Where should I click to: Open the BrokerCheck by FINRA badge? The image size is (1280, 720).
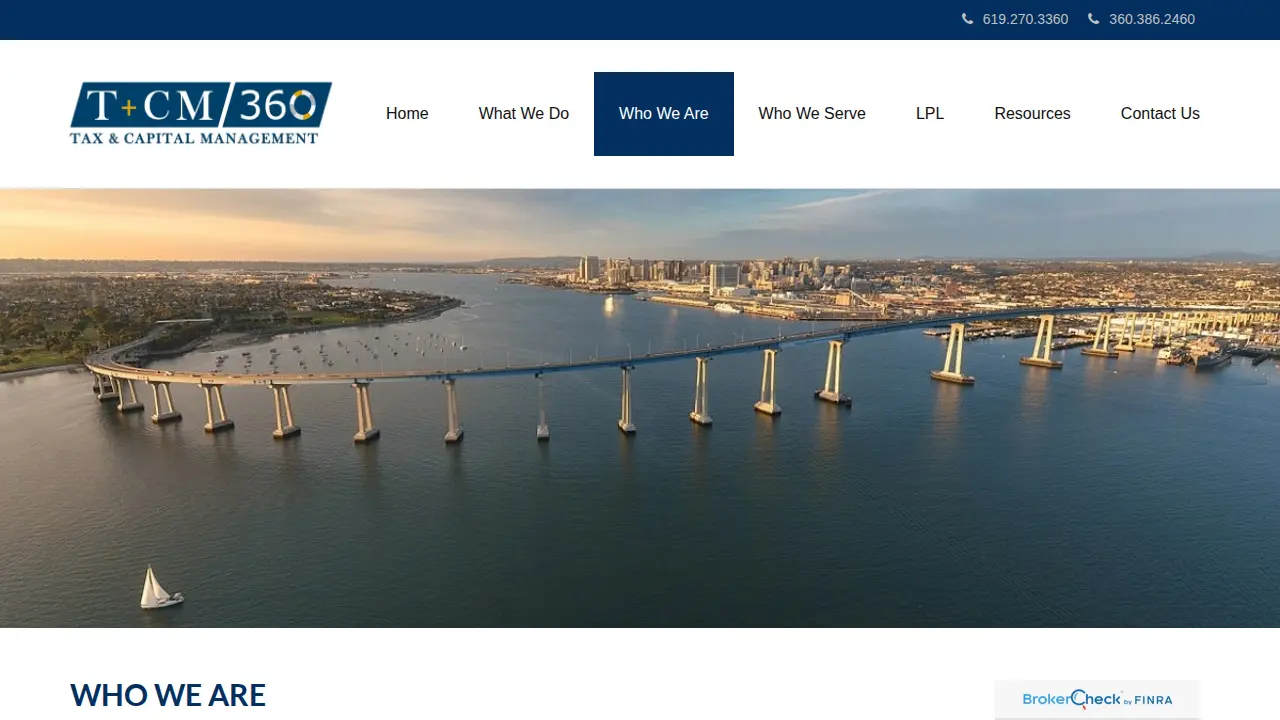pos(1097,700)
